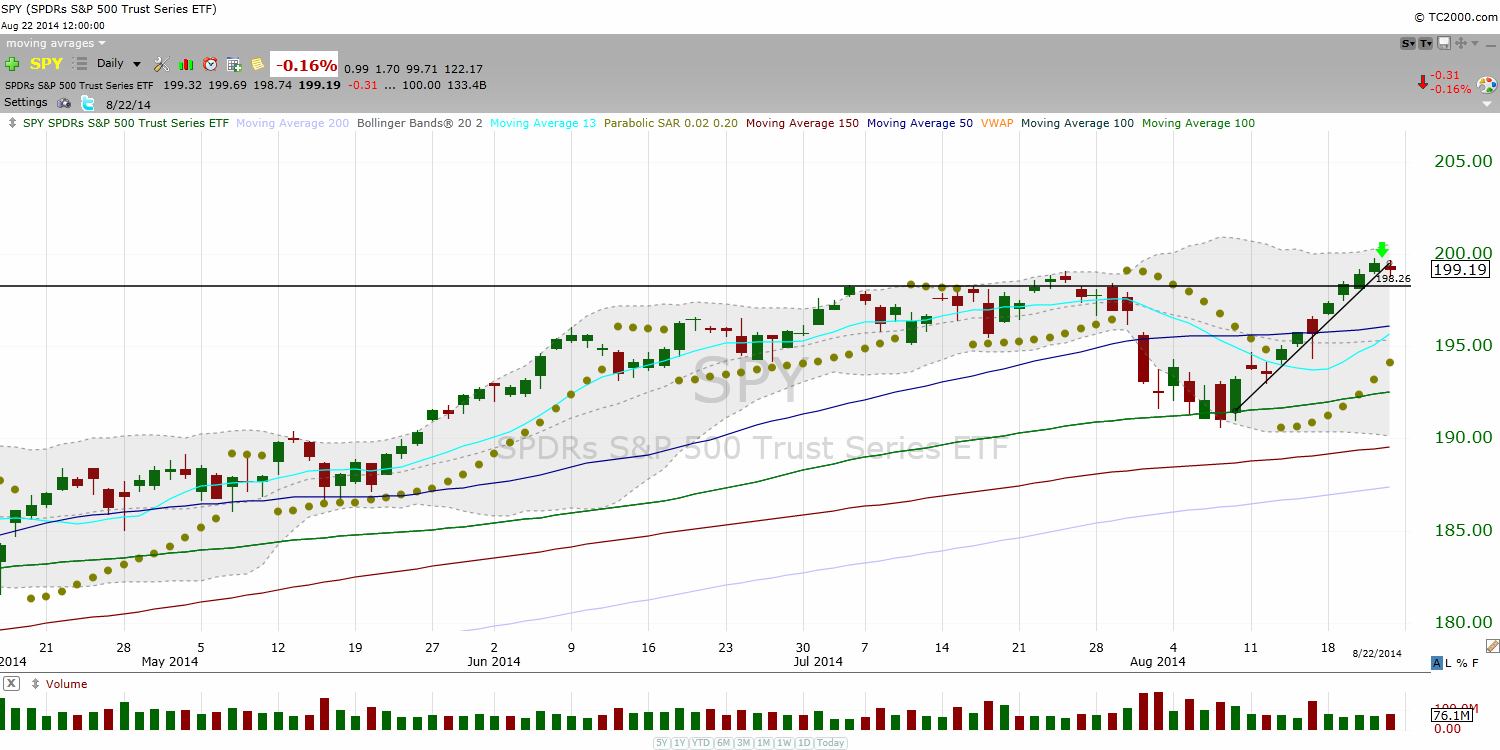This screenshot has height=750, width=1500.
Task: Click the VWAP legend label
Action: tap(997, 123)
